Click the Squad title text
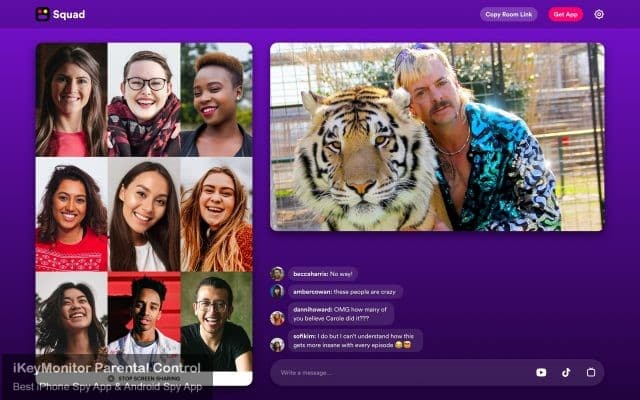 coord(69,14)
